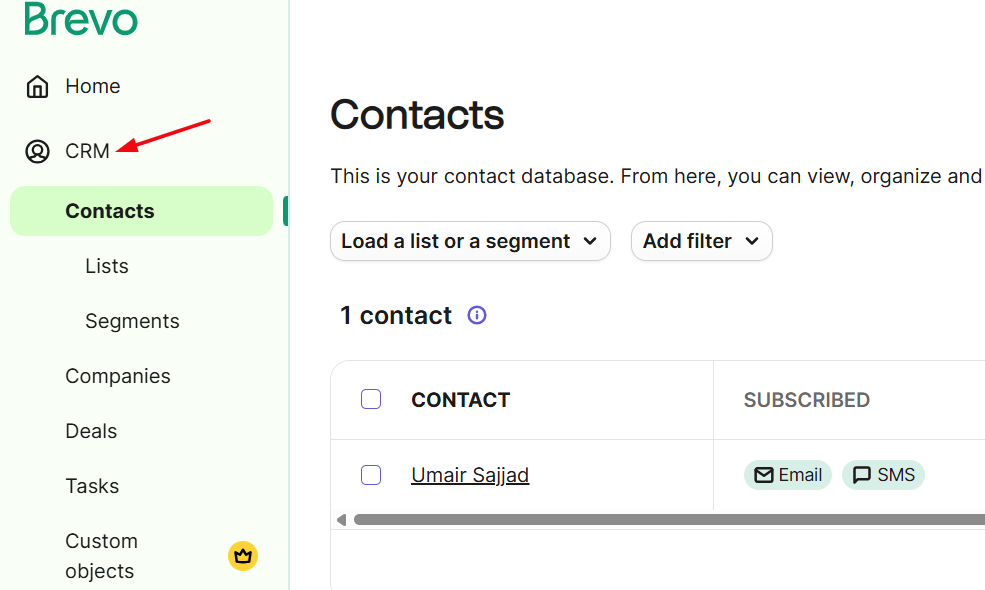Check the box for Umair Sajjad
985x590 pixels.
pos(371,475)
